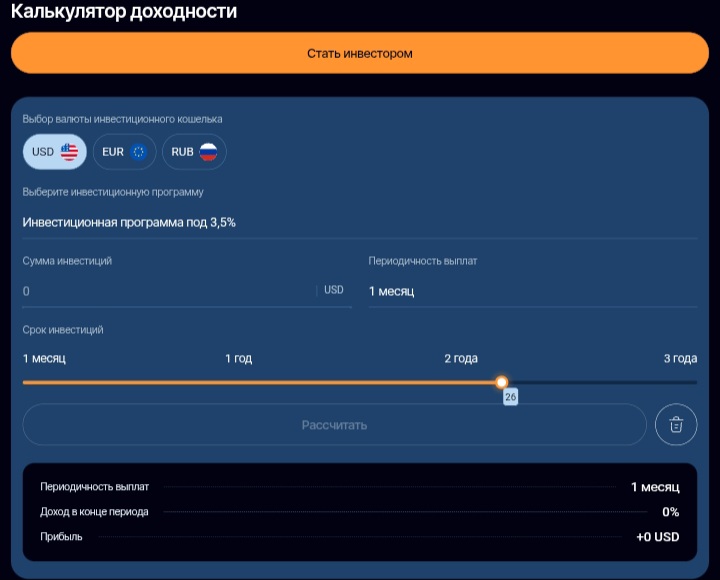Screen dimensions: 720x580
Task: Open the investment program 3,5% dropdown
Action: 360,222
